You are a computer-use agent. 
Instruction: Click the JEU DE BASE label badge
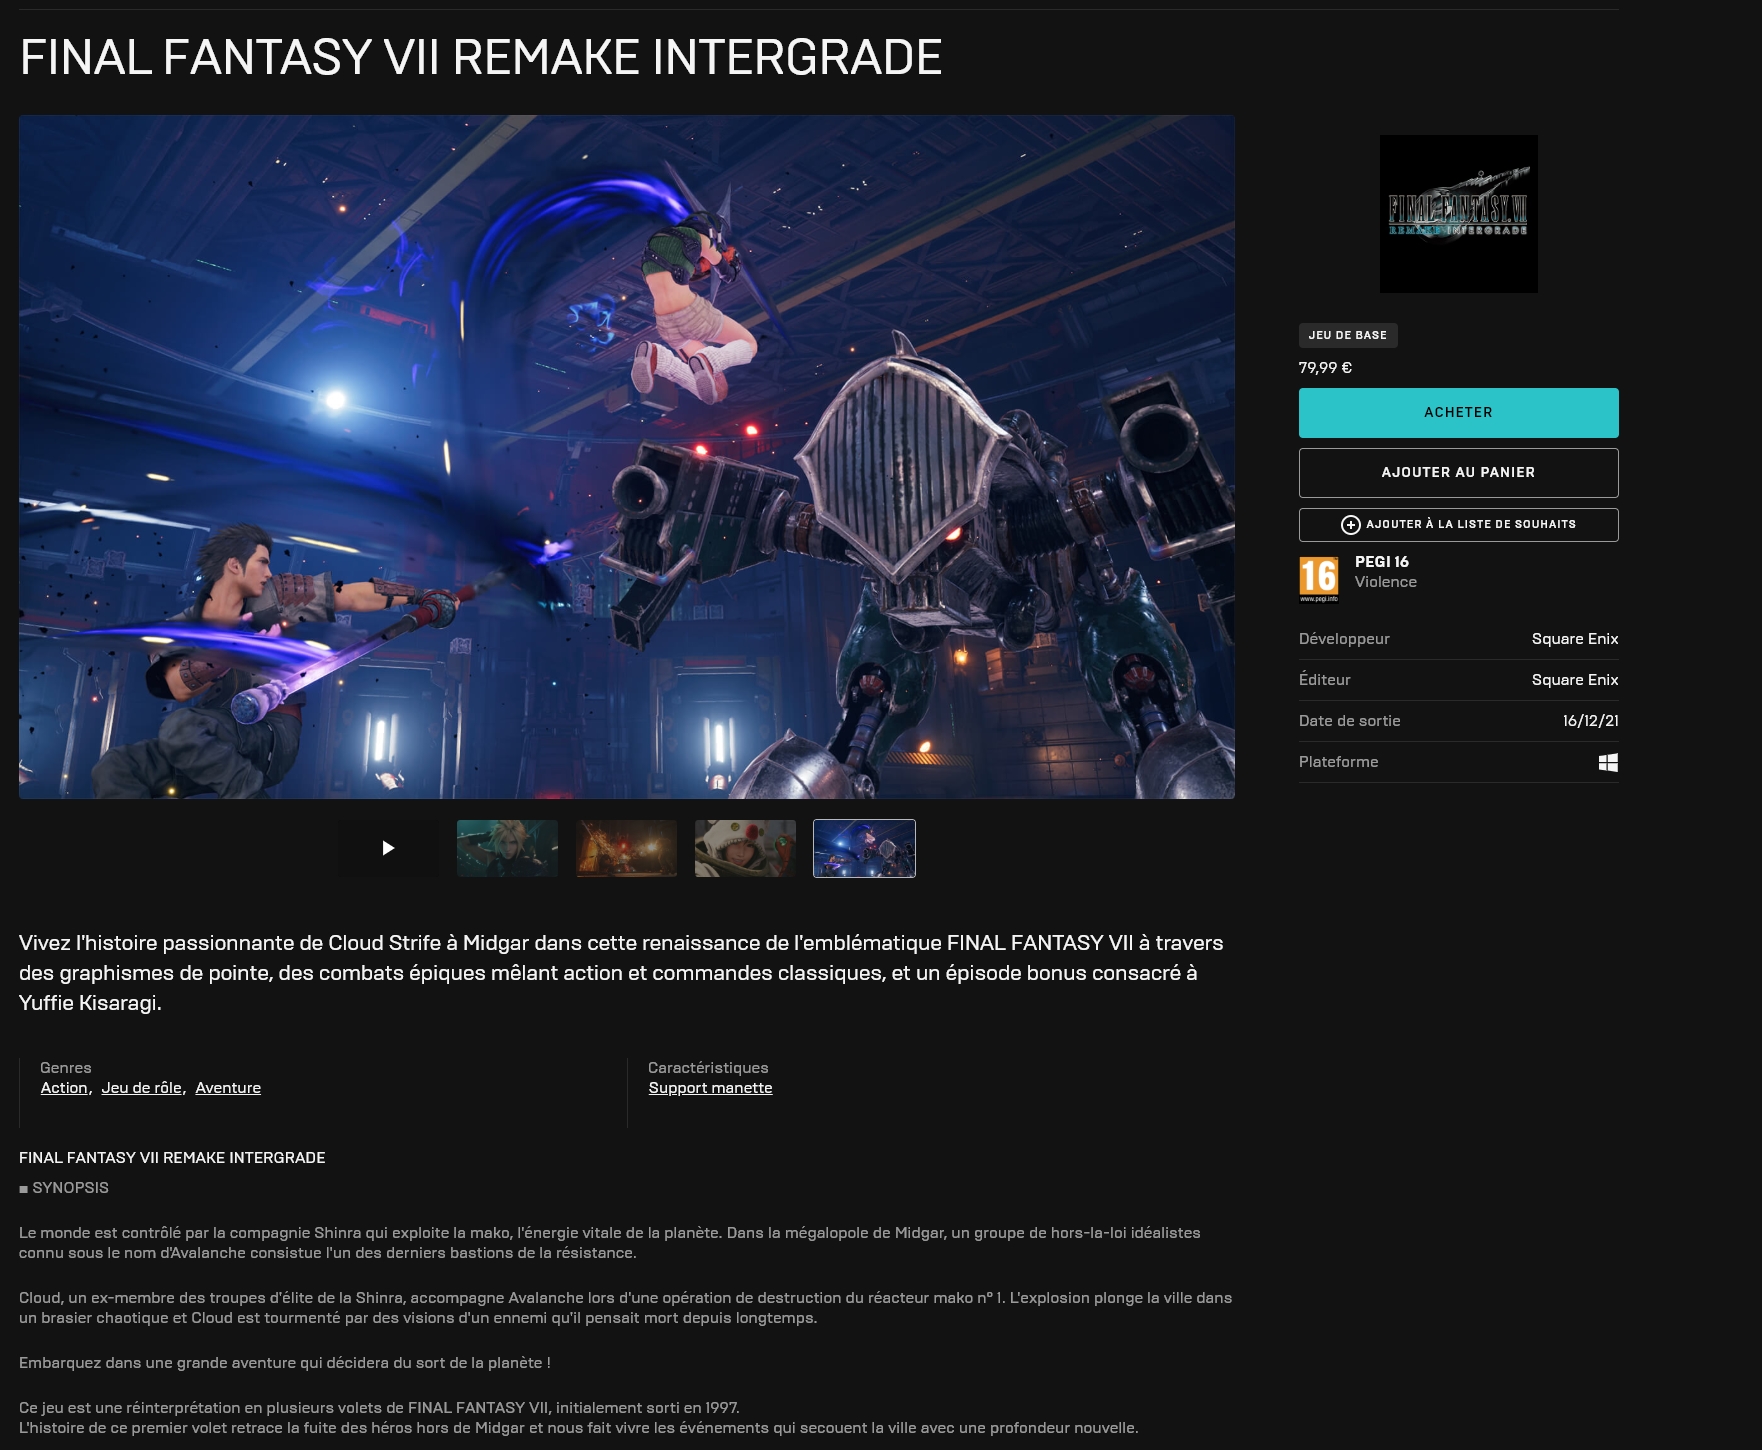pos(1347,335)
